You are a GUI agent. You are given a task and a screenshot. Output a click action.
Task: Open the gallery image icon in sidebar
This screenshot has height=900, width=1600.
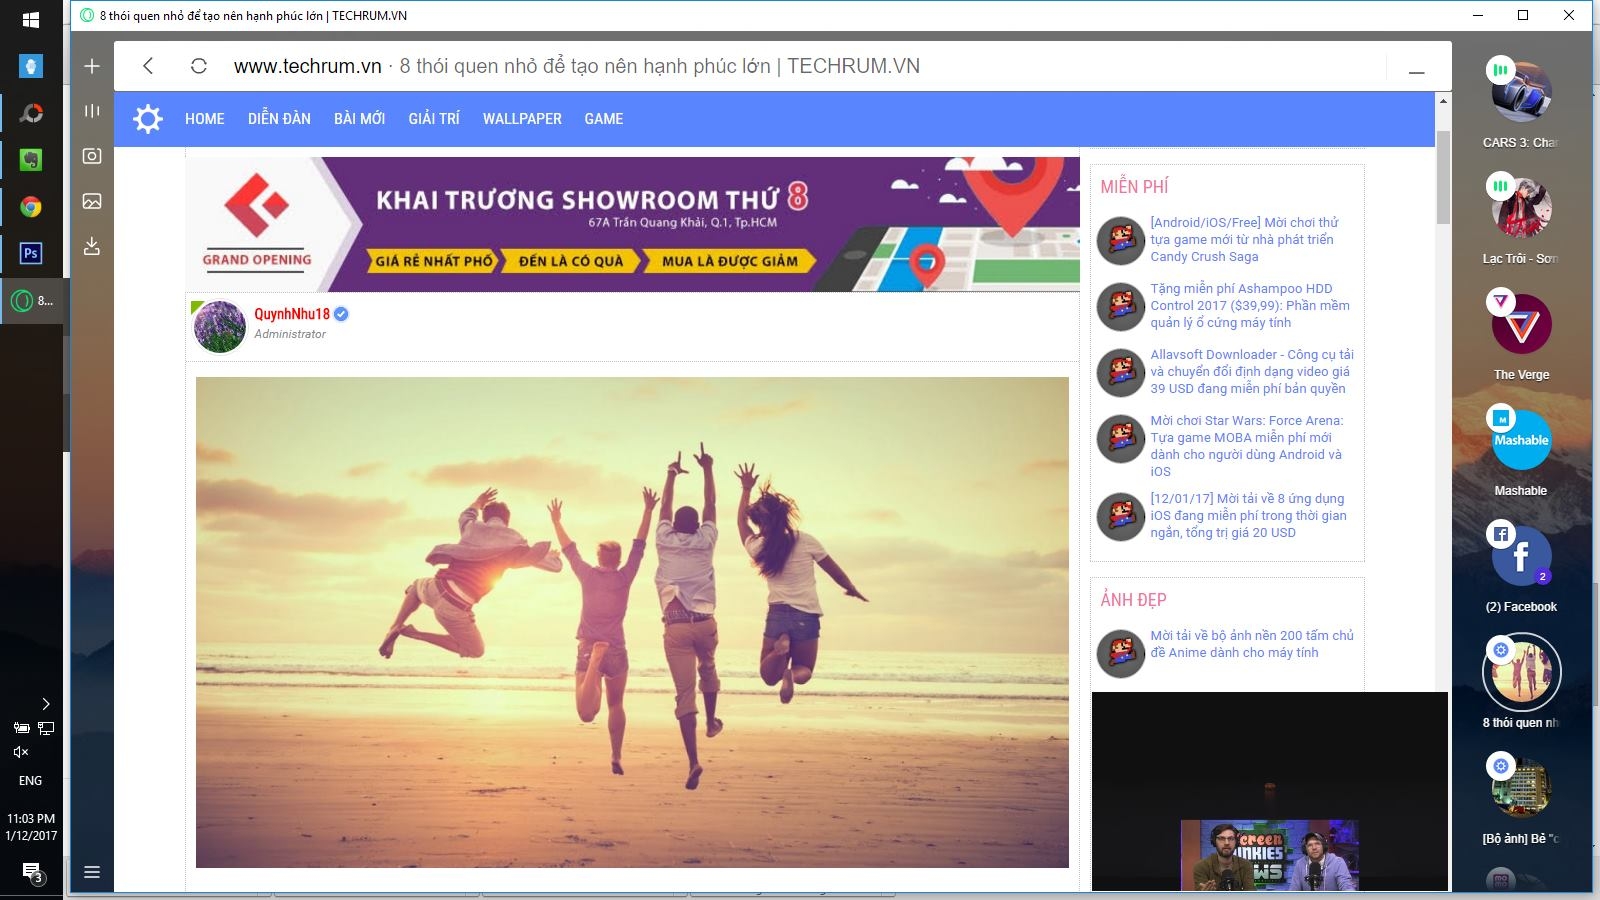[92, 201]
